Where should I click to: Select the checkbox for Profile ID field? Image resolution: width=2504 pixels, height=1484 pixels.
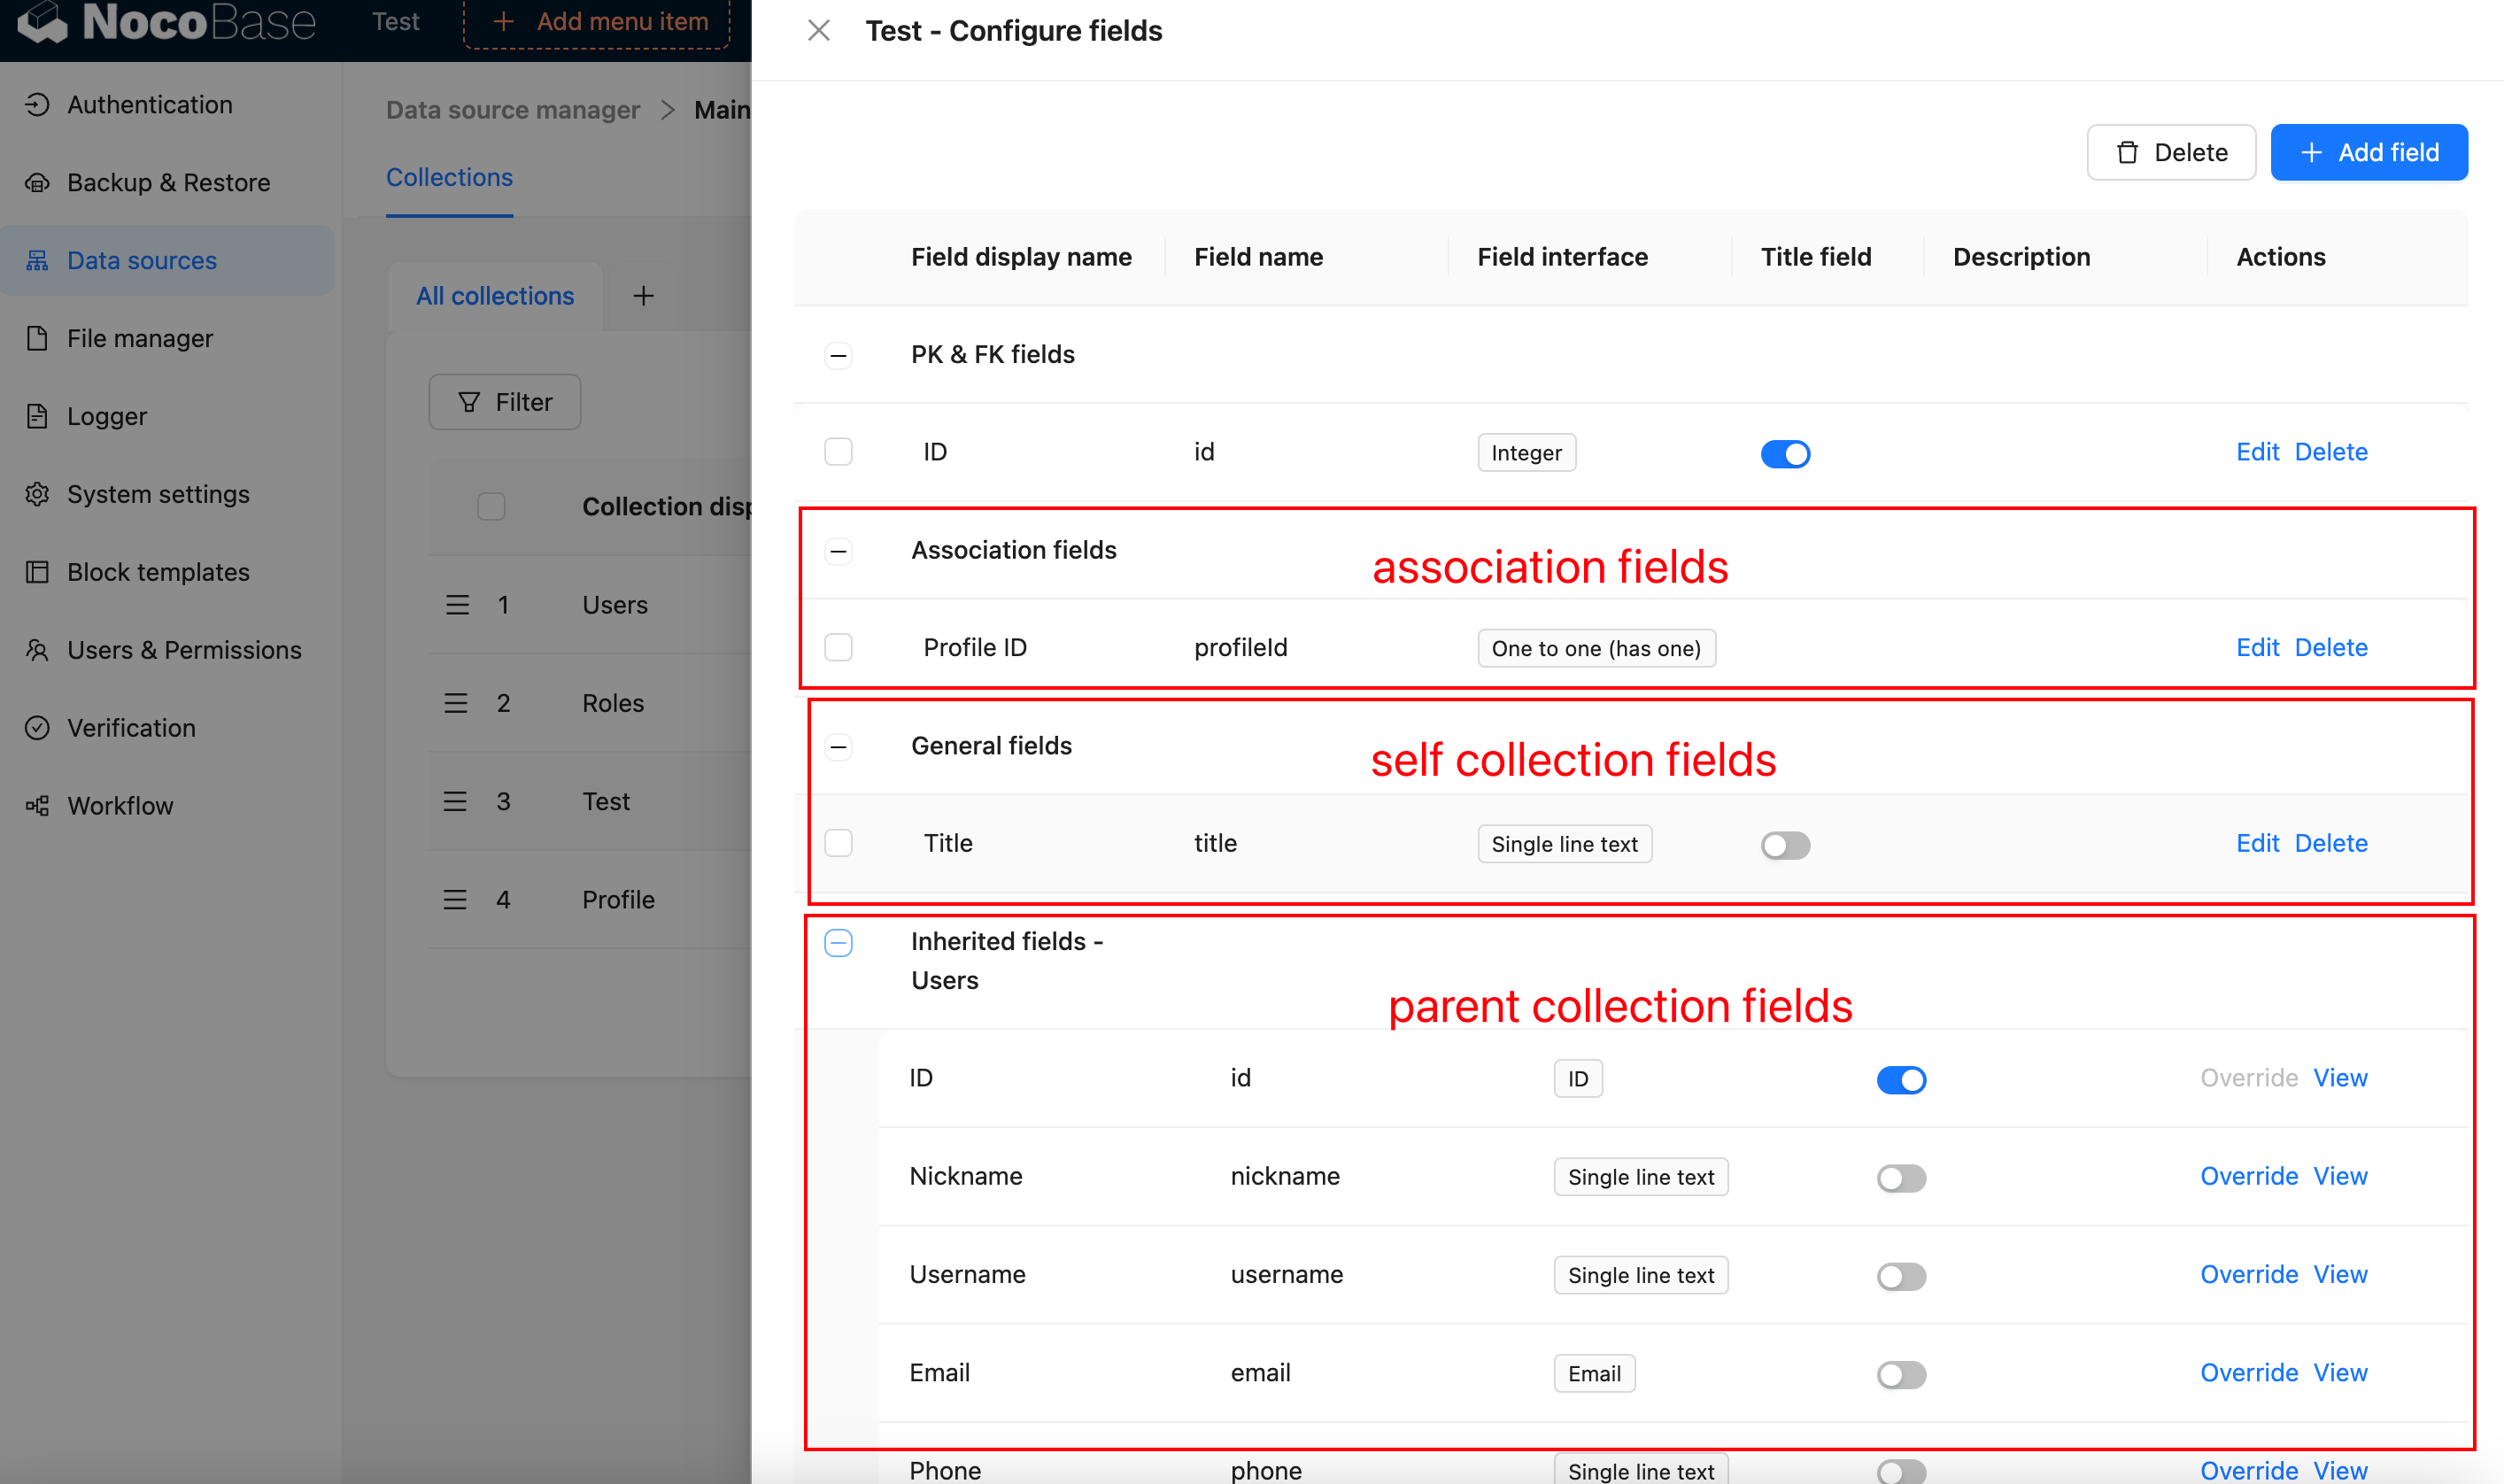coord(838,648)
